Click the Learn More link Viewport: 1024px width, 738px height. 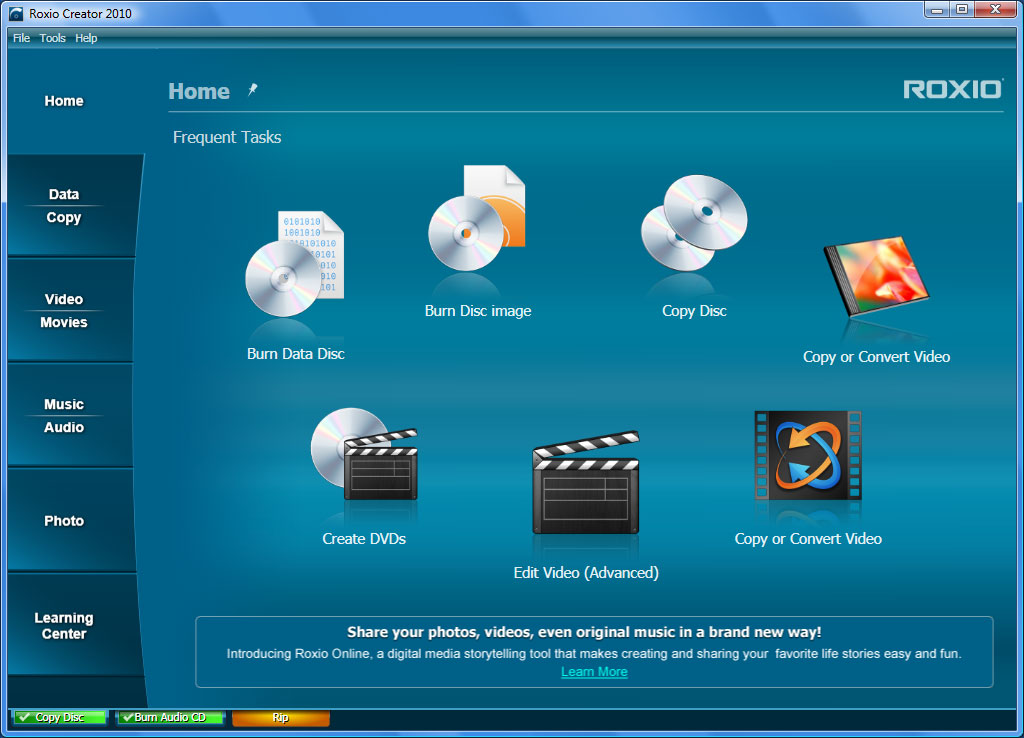(594, 671)
